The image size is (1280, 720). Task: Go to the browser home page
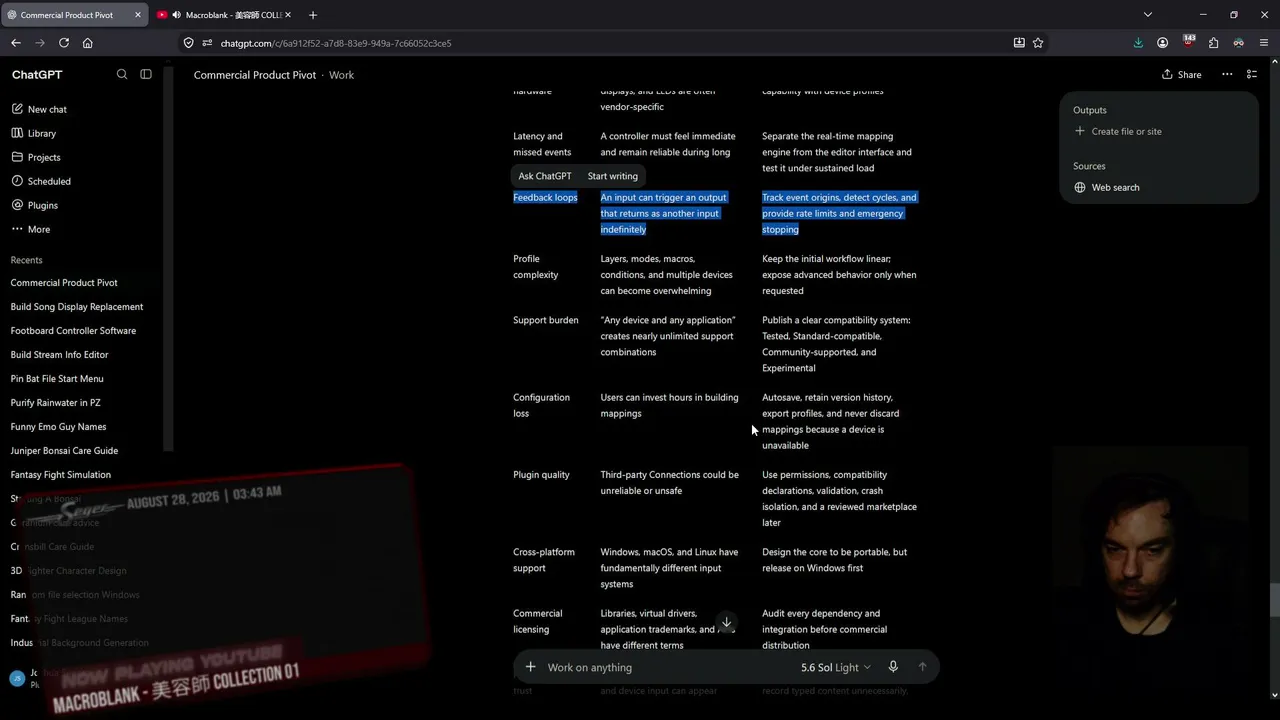[x=88, y=43]
